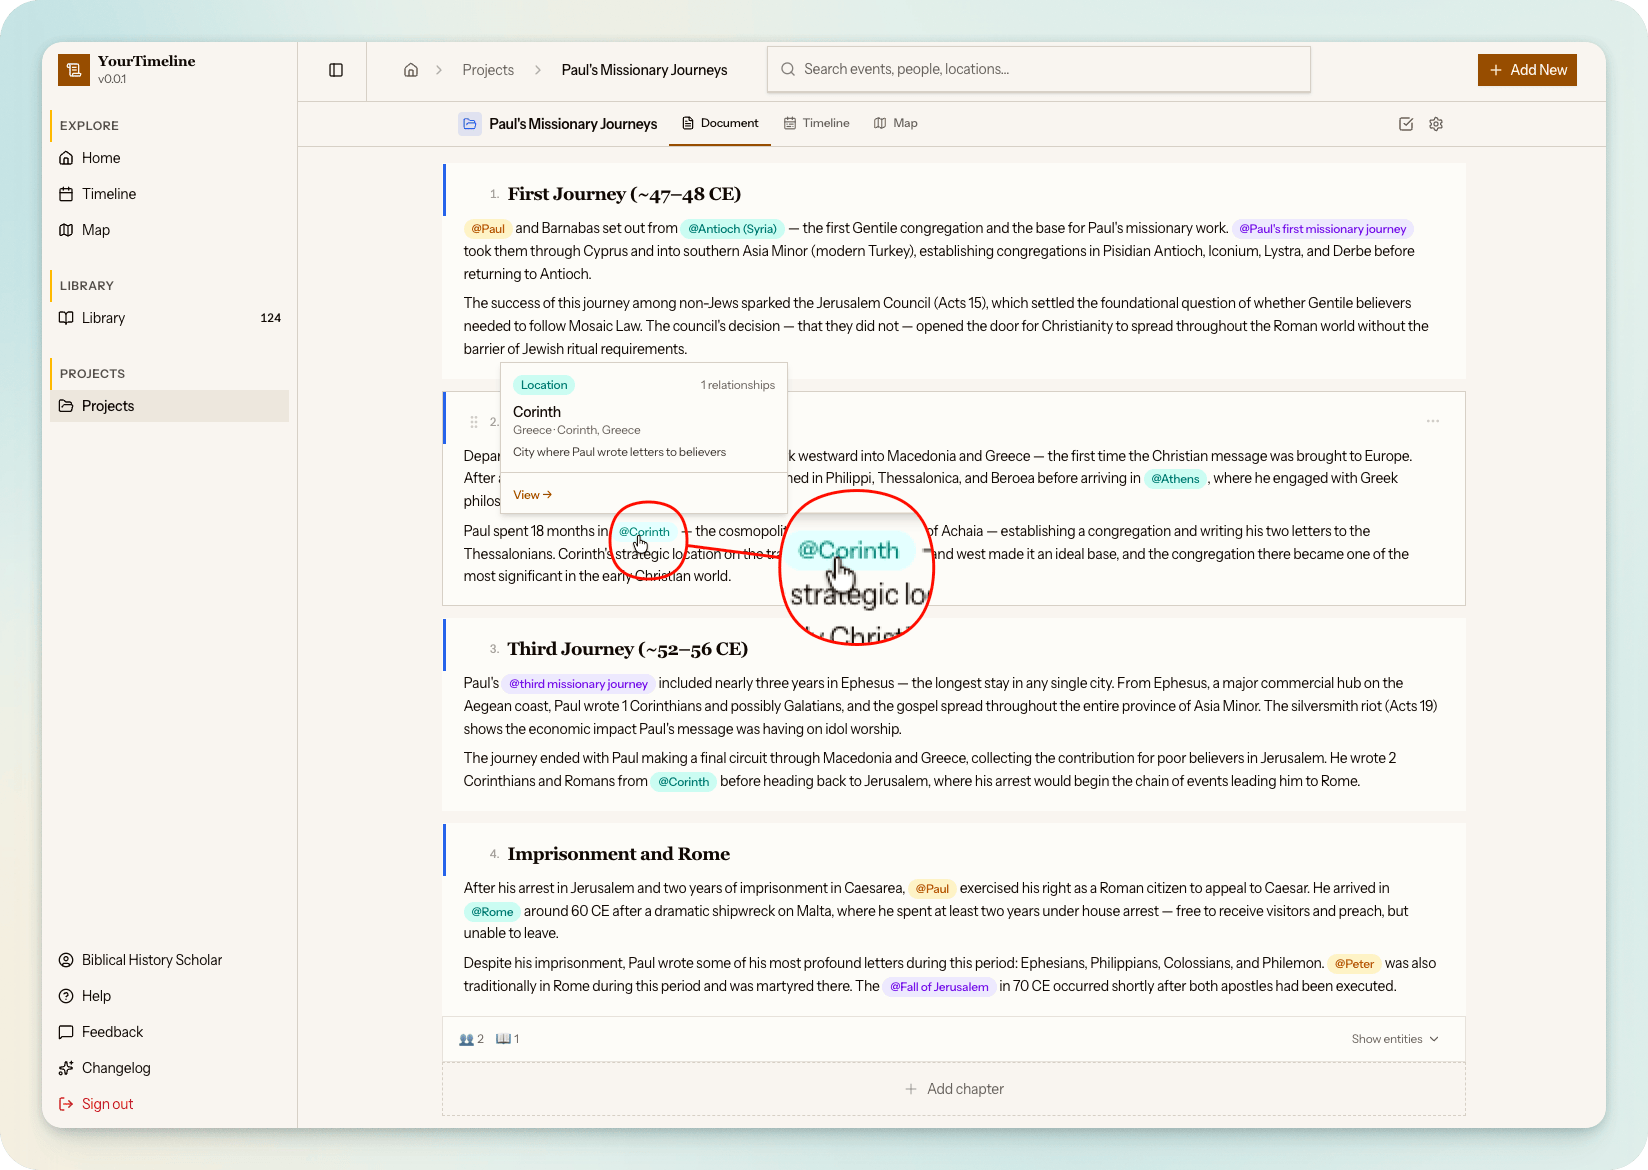Click the Location badge in popup
The width and height of the screenshot is (1648, 1170).
[x=544, y=385]
